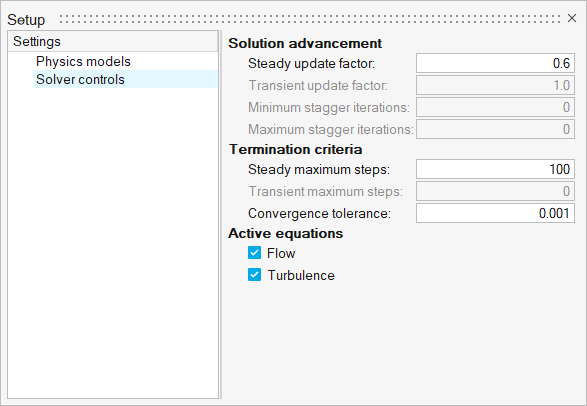Viewport: 587px width, 406px height.
Task: Close the Setup dialog
Action: 572,18
